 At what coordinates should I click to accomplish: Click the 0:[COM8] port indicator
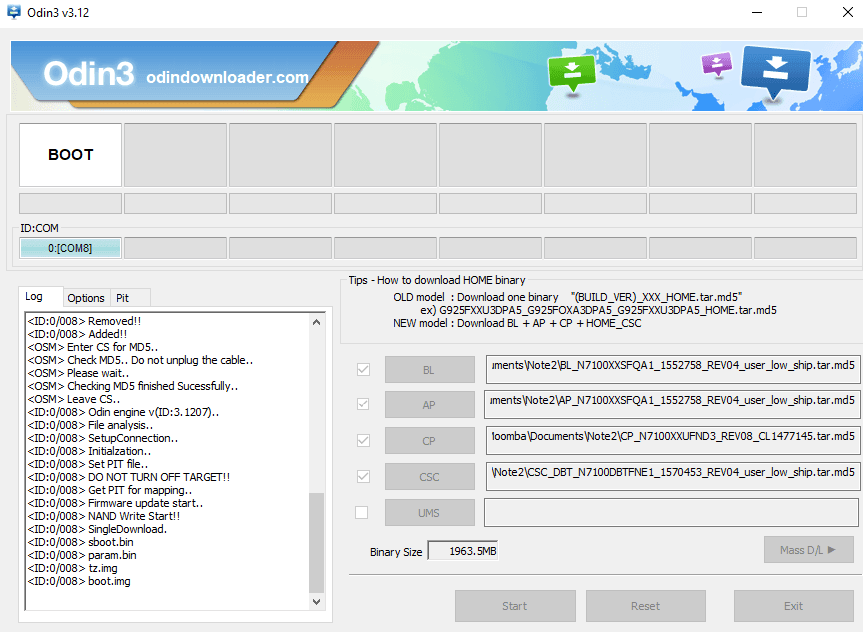pos(70,248)
